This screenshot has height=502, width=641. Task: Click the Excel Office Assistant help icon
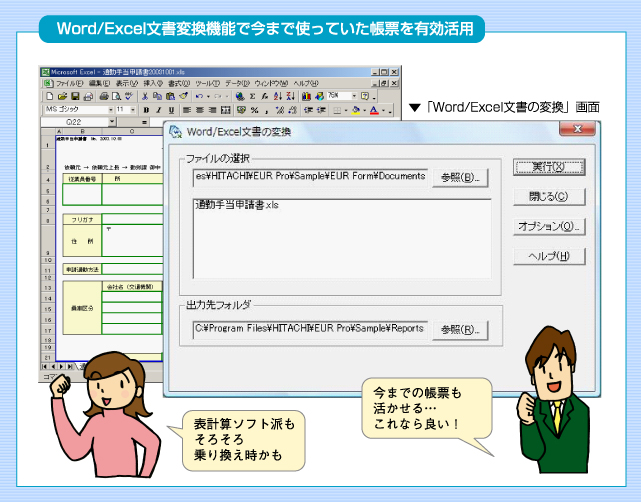pyautogui.click(x=365, y=96)
